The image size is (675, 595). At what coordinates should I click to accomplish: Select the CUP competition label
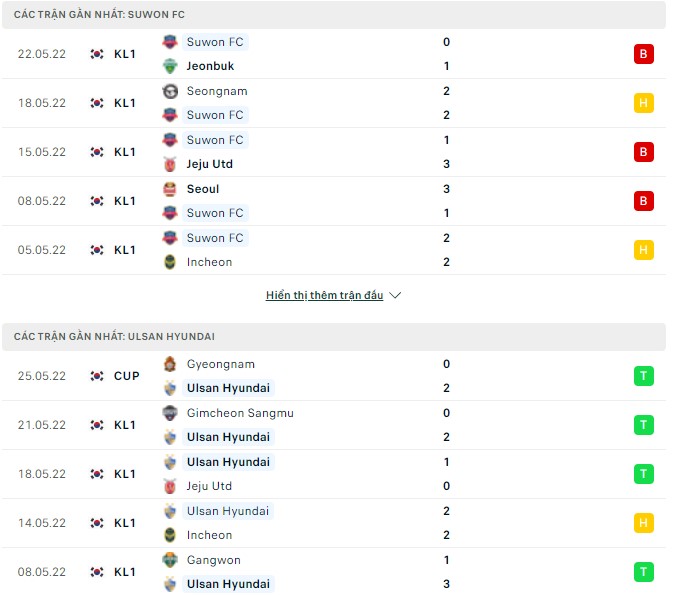(x=127, y=376)
